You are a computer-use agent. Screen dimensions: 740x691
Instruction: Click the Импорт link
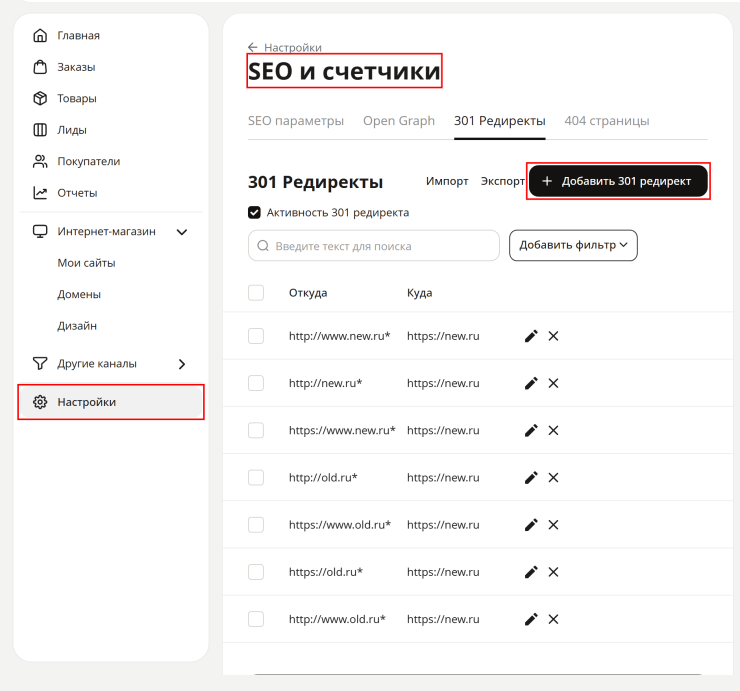click(x=447, y=181)
